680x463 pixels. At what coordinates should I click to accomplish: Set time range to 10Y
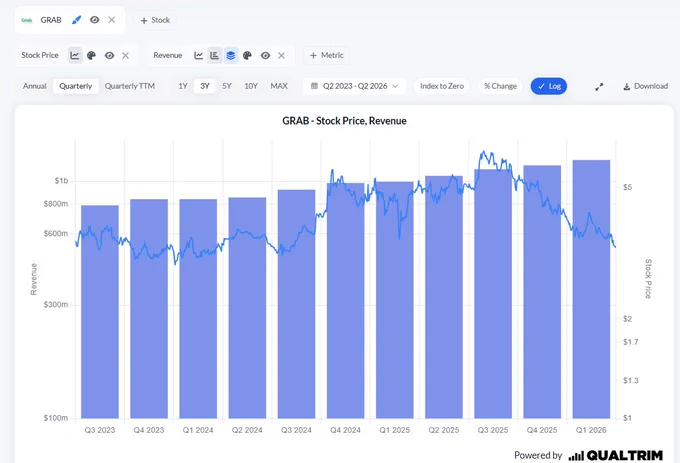[x=251, y=86]
